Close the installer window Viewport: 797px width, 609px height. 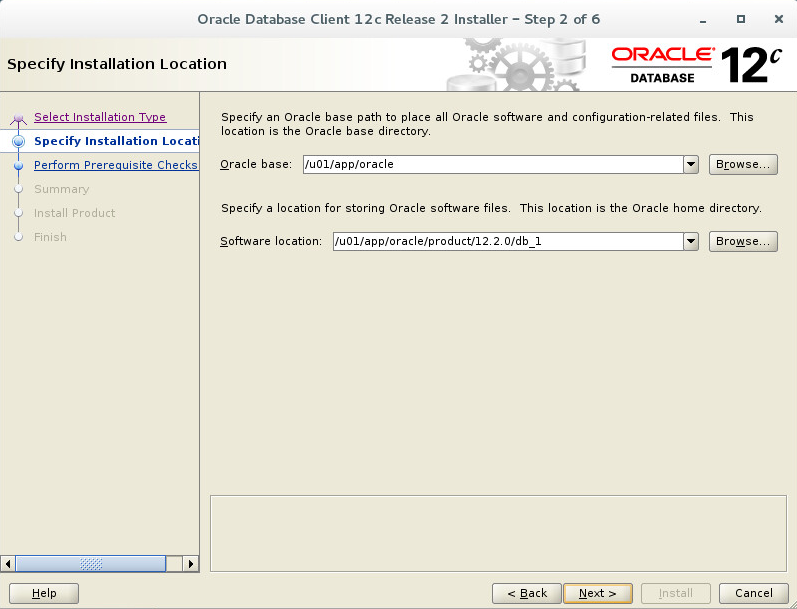click(779, 19)
